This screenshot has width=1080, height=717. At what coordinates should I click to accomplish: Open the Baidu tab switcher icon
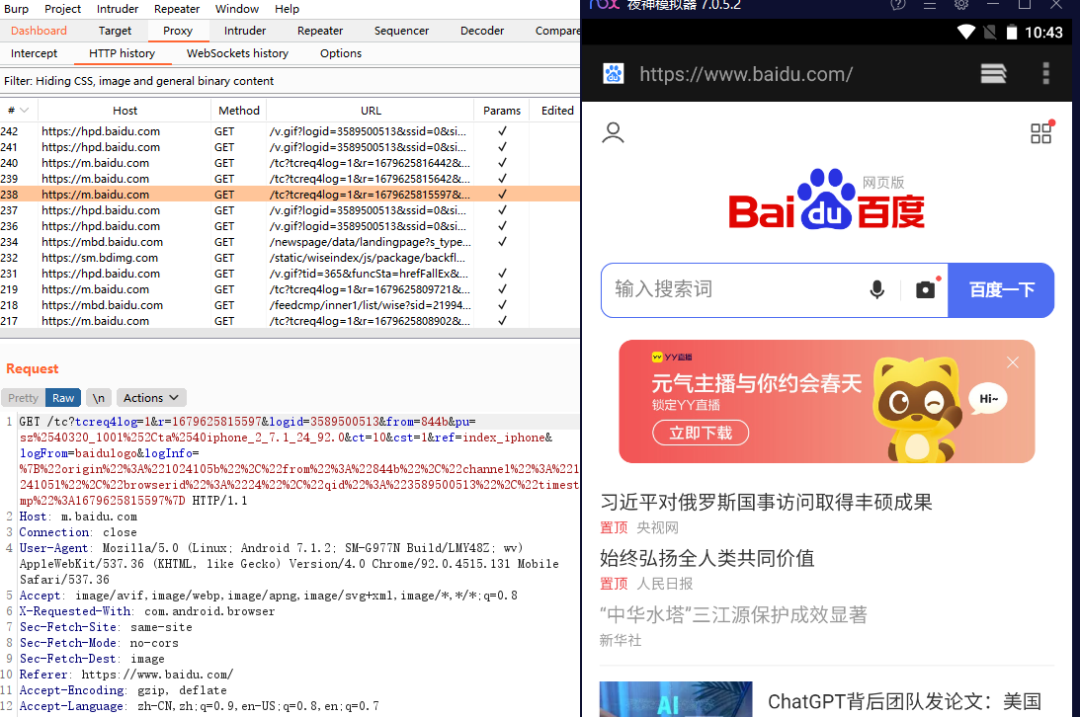pos(993,73)
